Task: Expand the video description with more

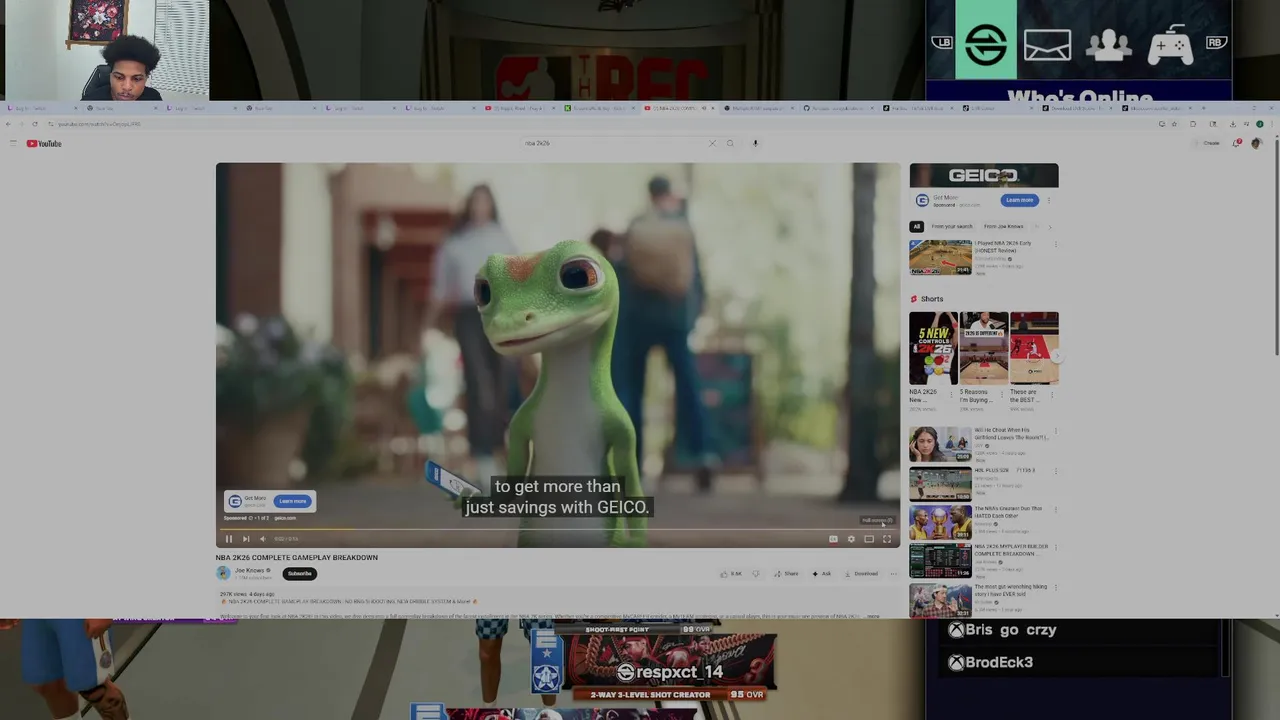Action: click(x=873, y=616)
